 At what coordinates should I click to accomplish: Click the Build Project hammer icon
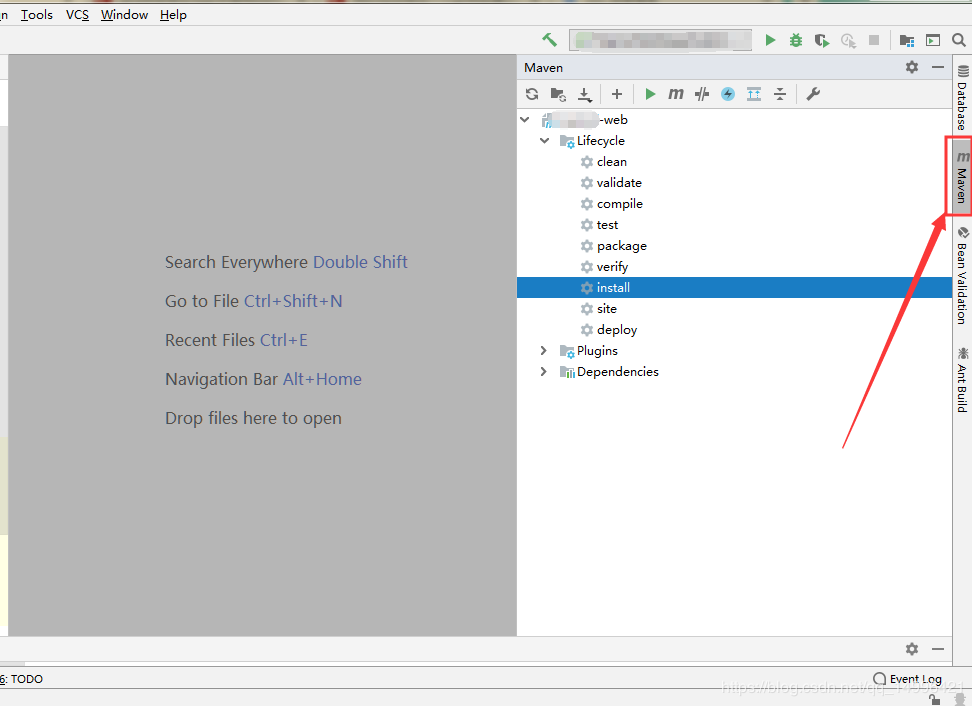tap(549, 40)
